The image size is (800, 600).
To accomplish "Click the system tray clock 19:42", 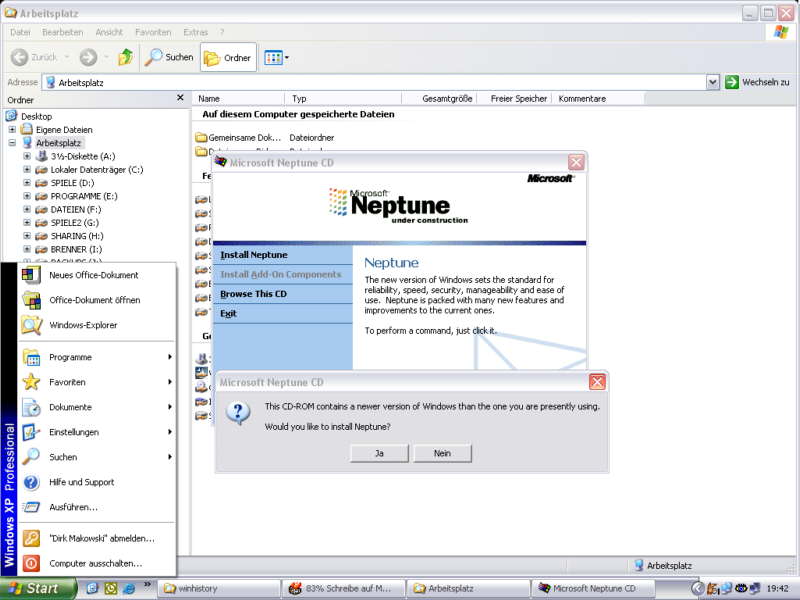I will coord(778,589).
